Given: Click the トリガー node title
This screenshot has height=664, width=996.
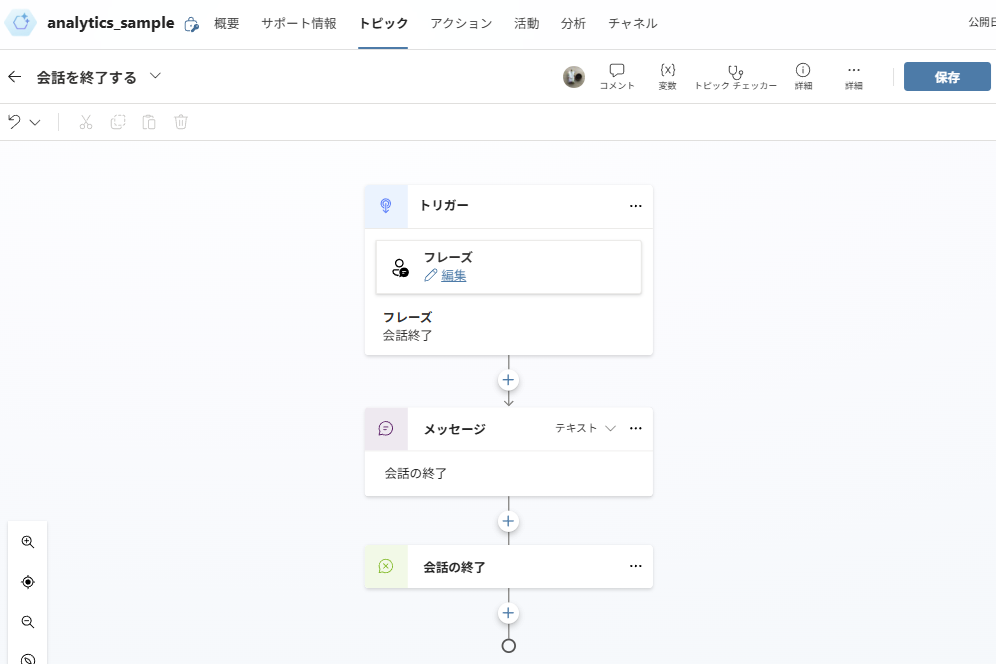Looking at the screenshot, I should pyautogui.click(x=444, y=205).
